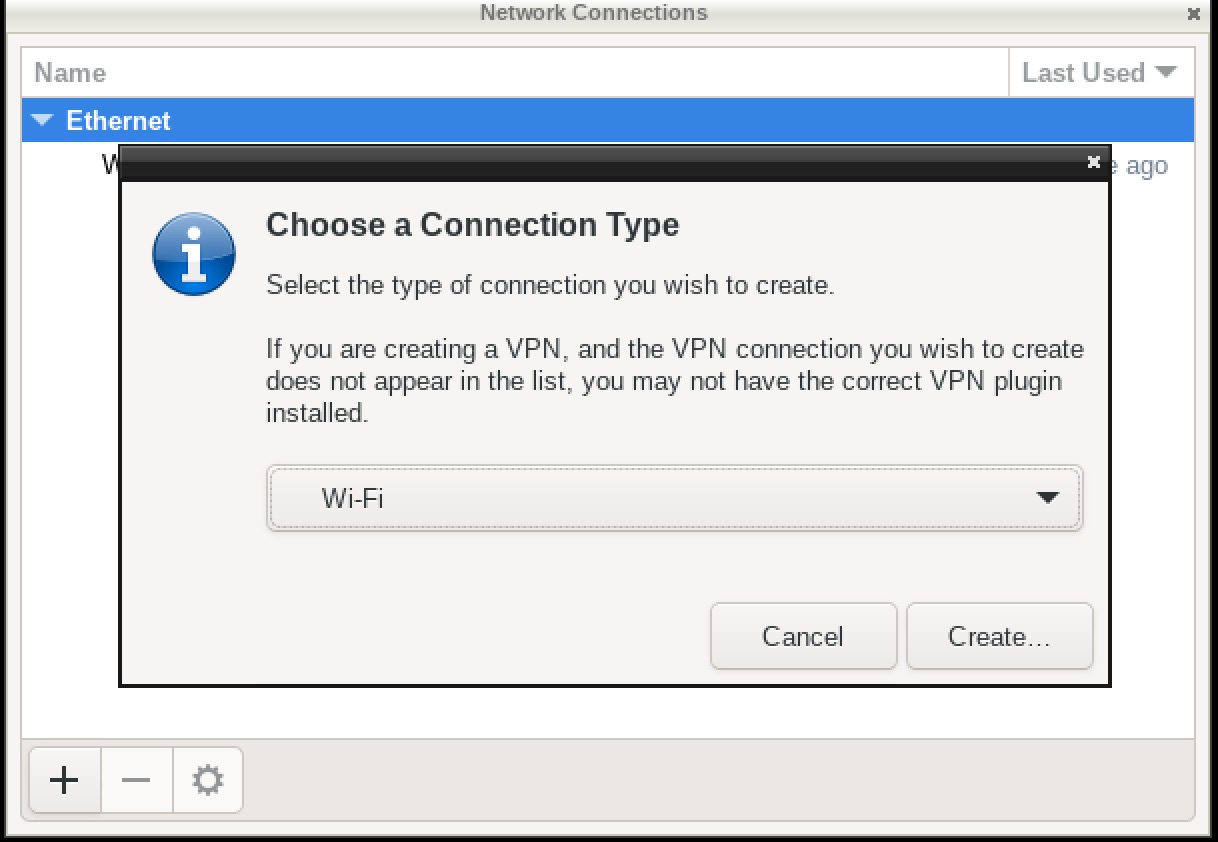
Task: Open settings with the gear icon
Action: click(207, 779)
